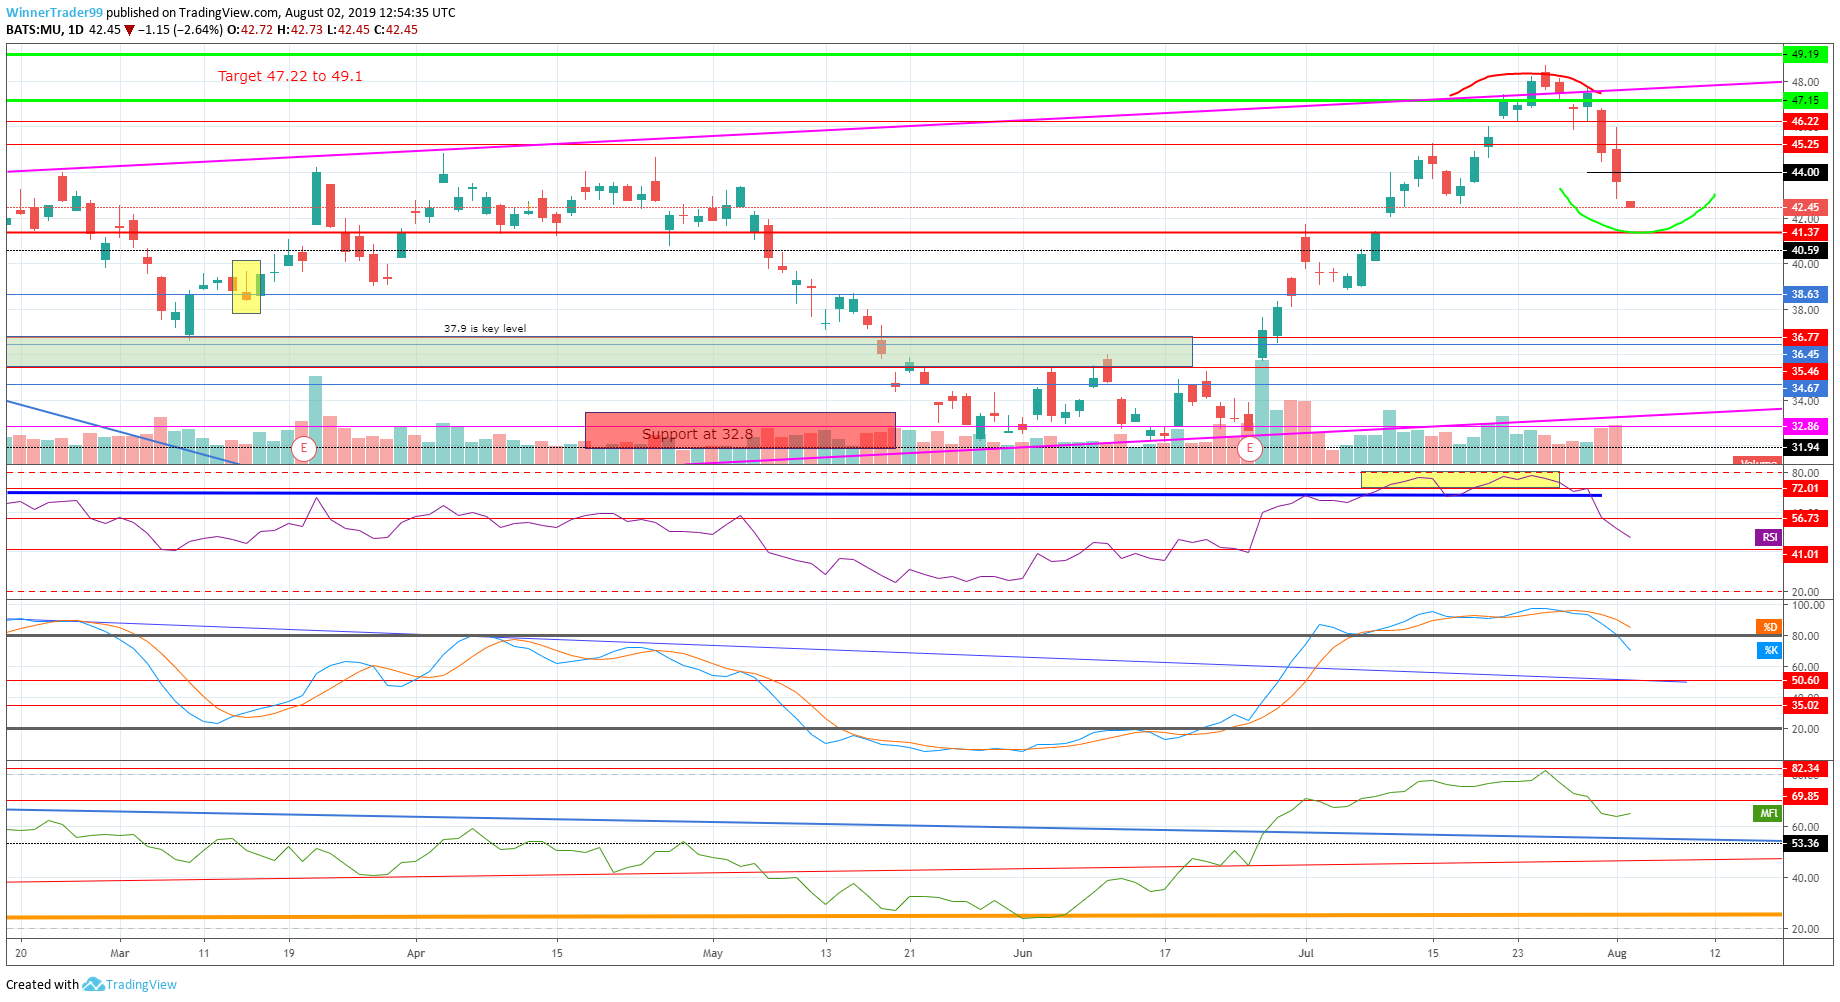Screen dimensions: 1840x1002
Task: Click the blue 36.45 price label
Action: tap(1805, 354)
